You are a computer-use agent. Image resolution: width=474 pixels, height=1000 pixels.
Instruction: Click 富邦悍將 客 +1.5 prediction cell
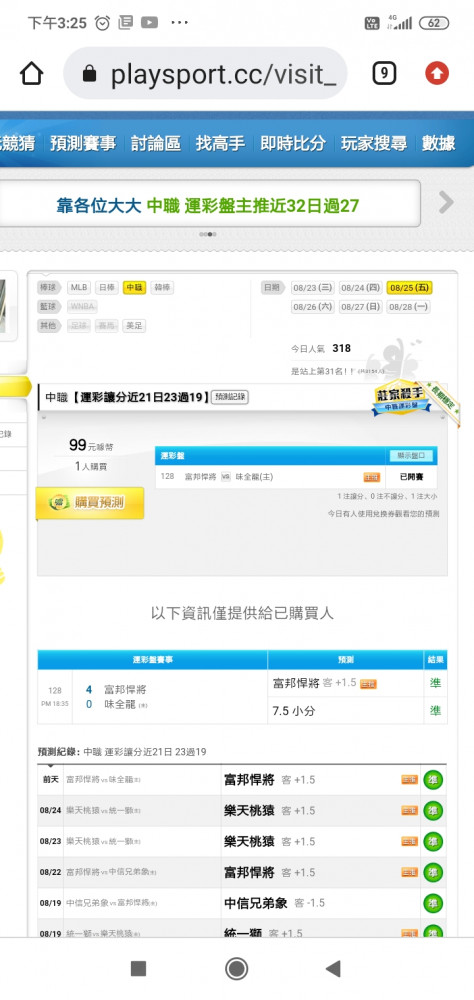coord(345,683)
